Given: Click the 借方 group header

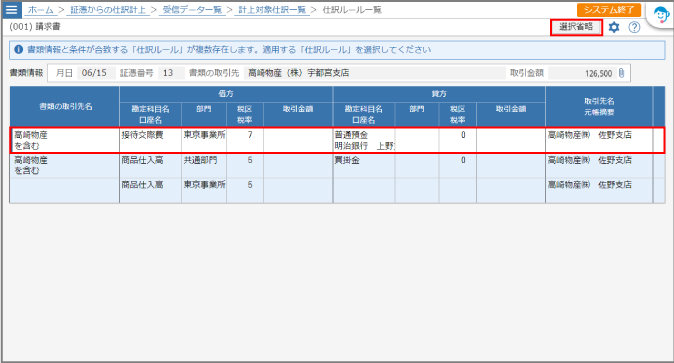Looking at the screenshot, I should tap(226, 94).
